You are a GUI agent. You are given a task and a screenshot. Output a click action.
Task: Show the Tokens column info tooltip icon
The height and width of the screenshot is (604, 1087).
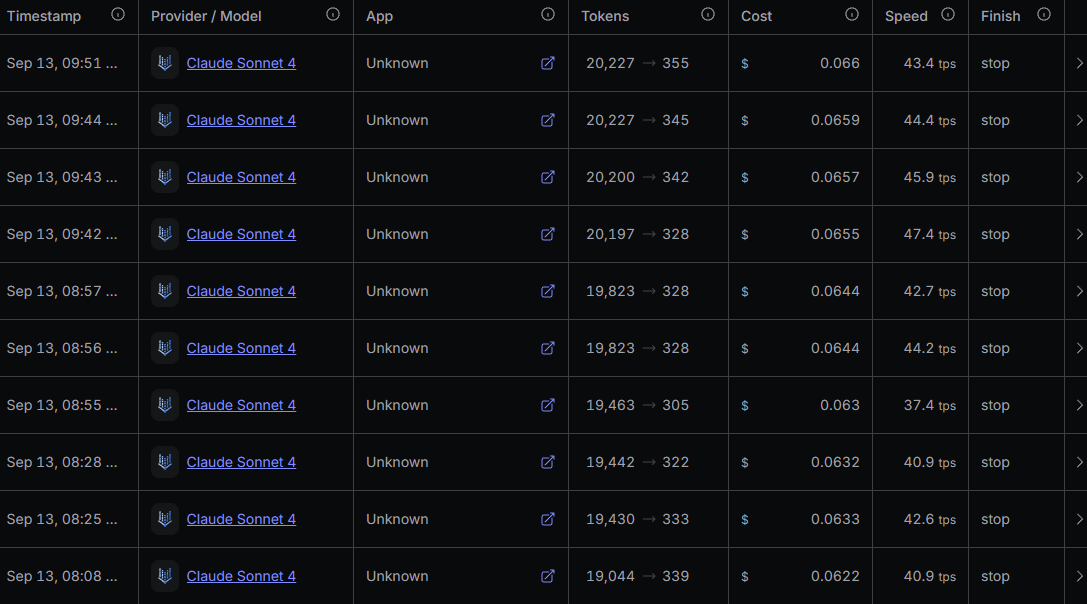[708, 15]
